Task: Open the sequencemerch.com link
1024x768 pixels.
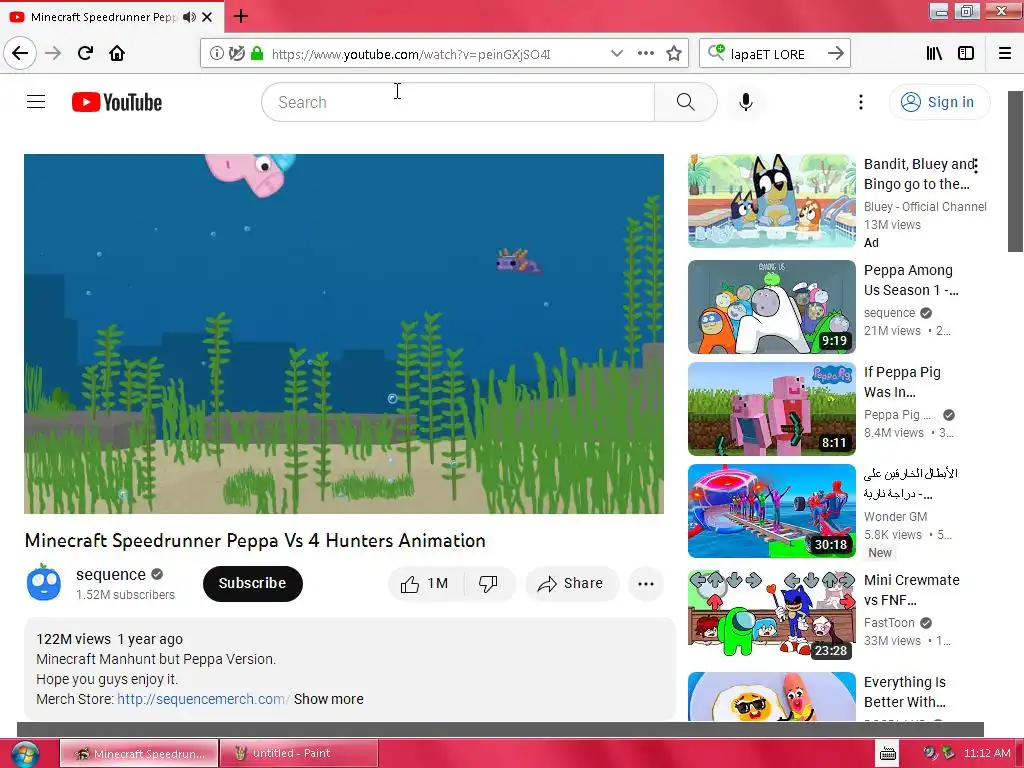Action: tap(202, 699)
